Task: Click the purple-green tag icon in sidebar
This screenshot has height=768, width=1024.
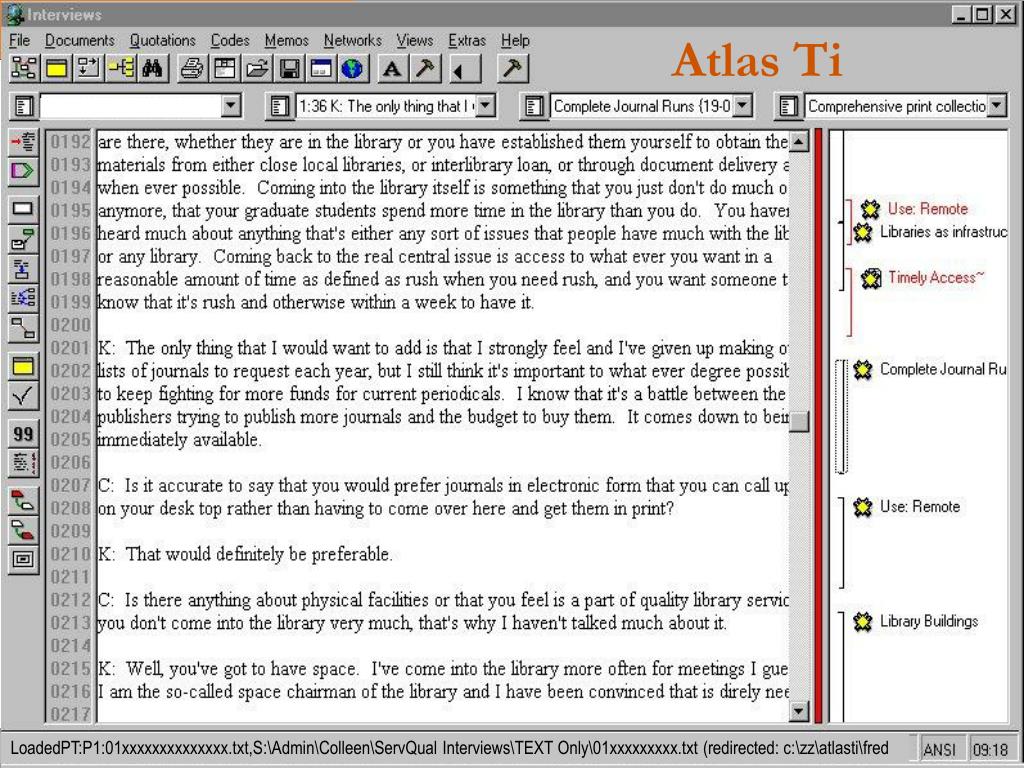Action: [x=23, y=170]
